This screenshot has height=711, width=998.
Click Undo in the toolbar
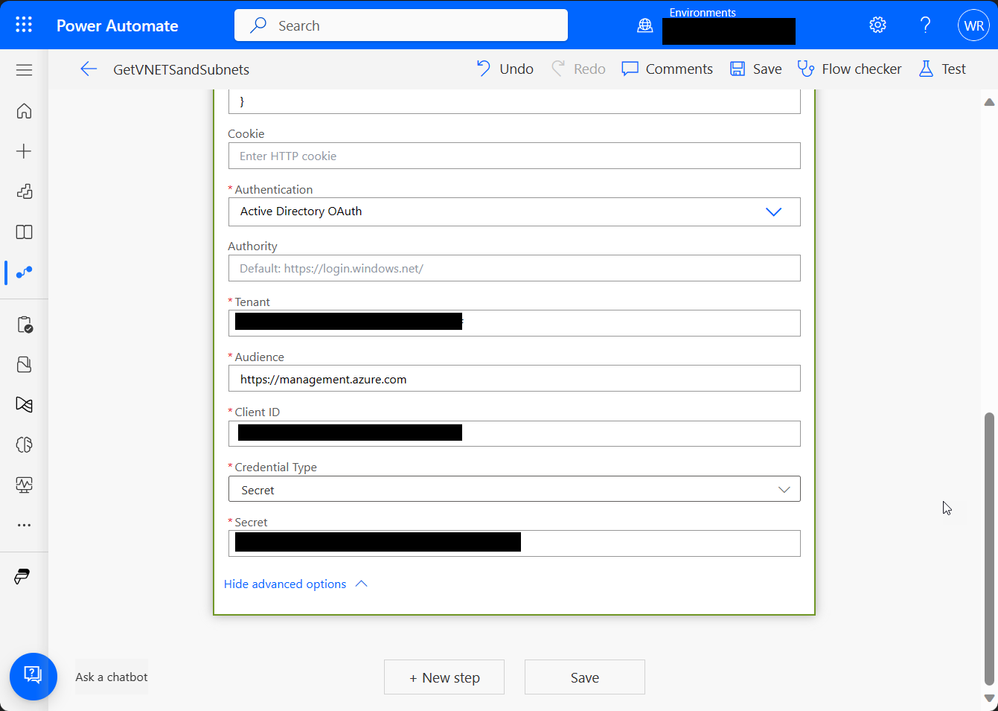[x=505, y=69]
